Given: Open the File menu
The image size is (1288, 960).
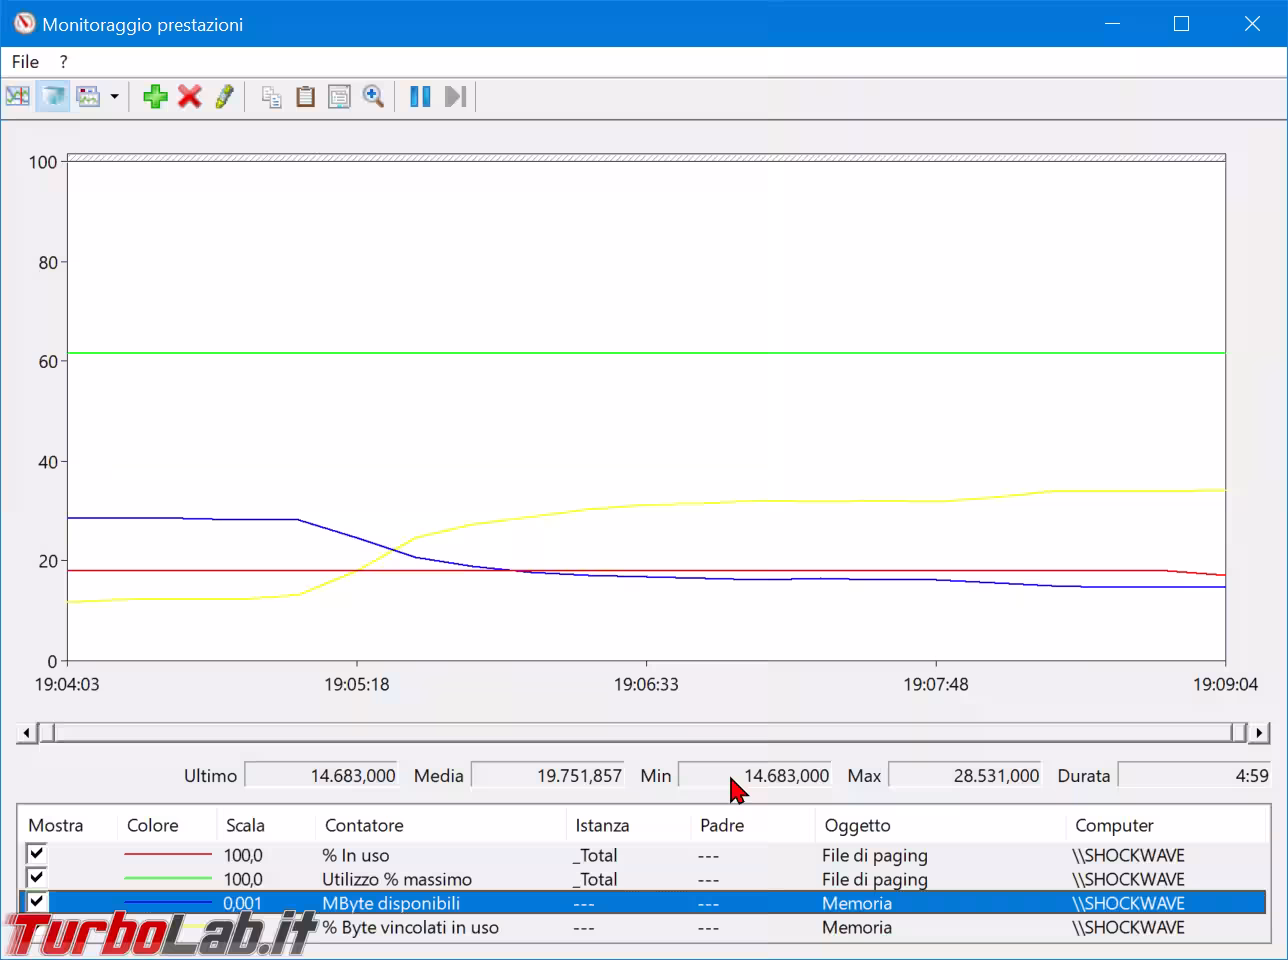Looking at the screenshot, I should (x=25, y=62).
